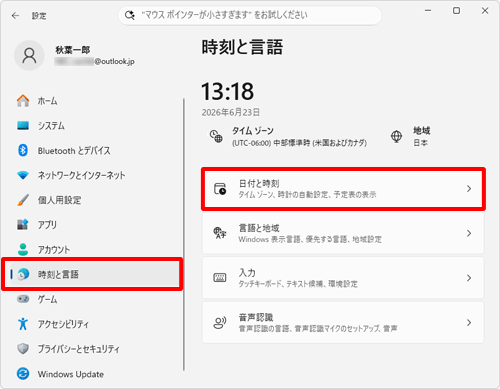Click the back arrow icon
The width and height of the screenshot is (500, 389).
[x=15, y=16]
